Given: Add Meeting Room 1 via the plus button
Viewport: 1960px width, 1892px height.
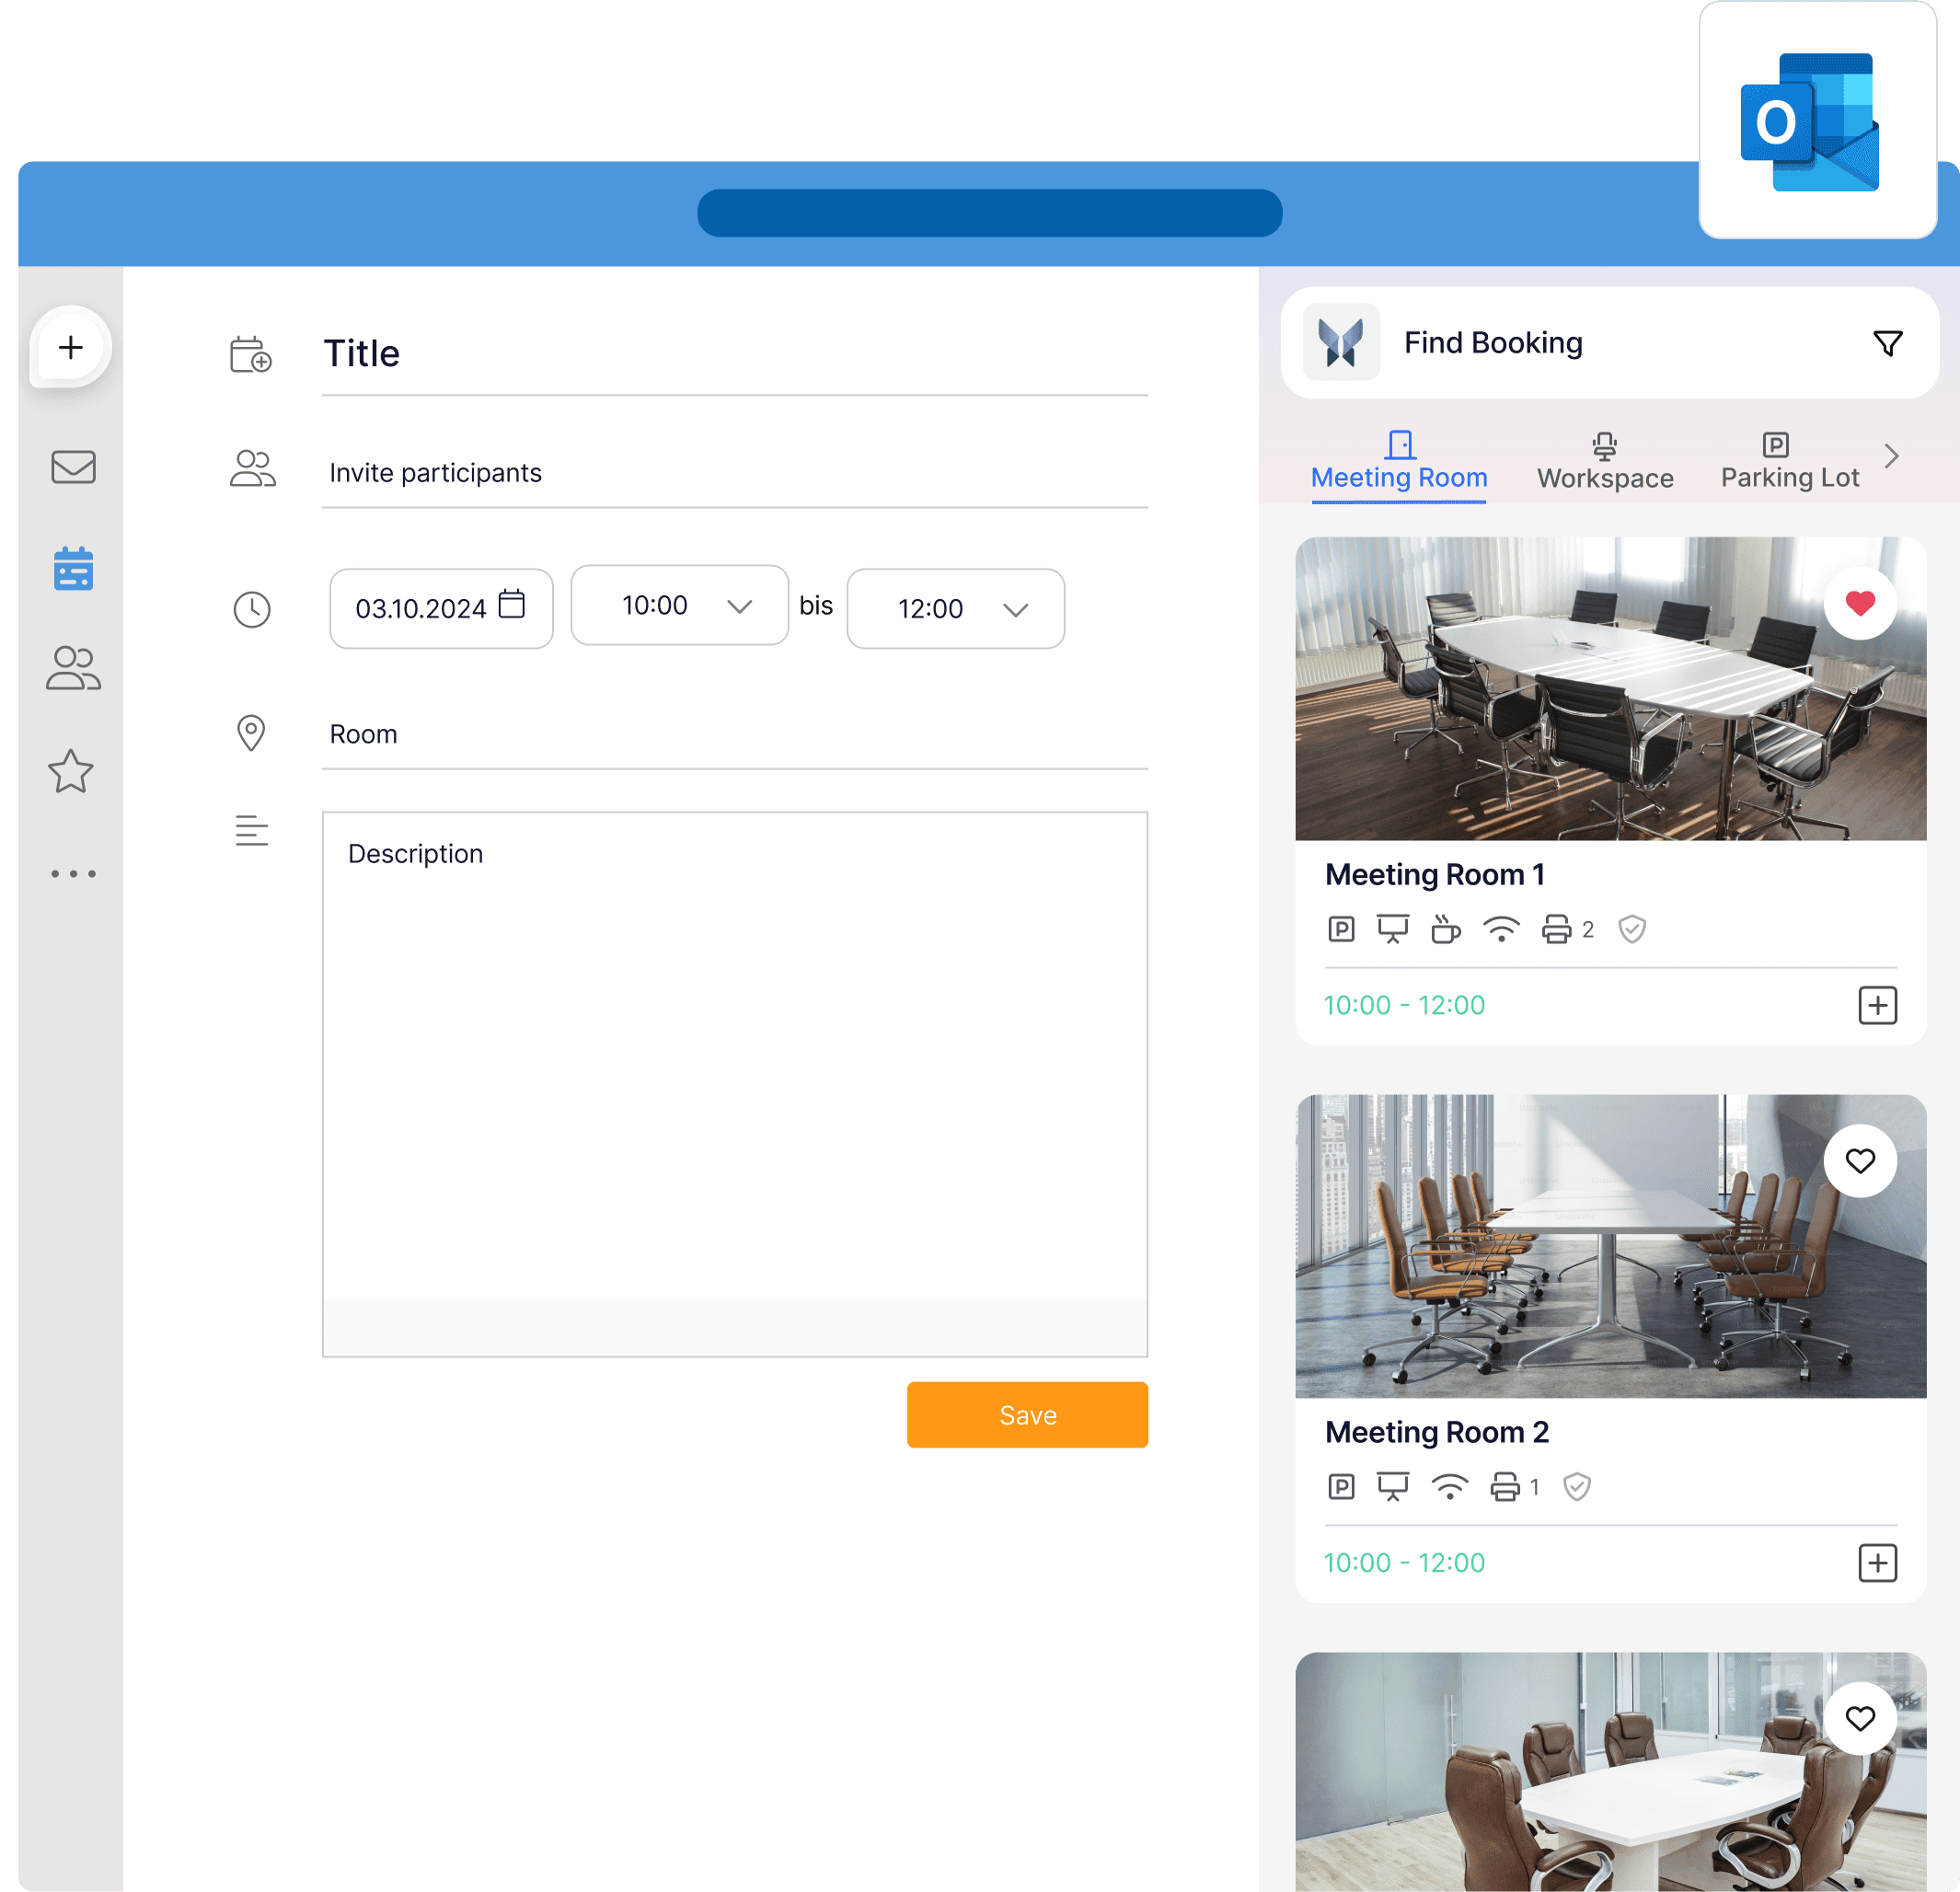Looking at the screenshot, I should click(1878, 1005).
